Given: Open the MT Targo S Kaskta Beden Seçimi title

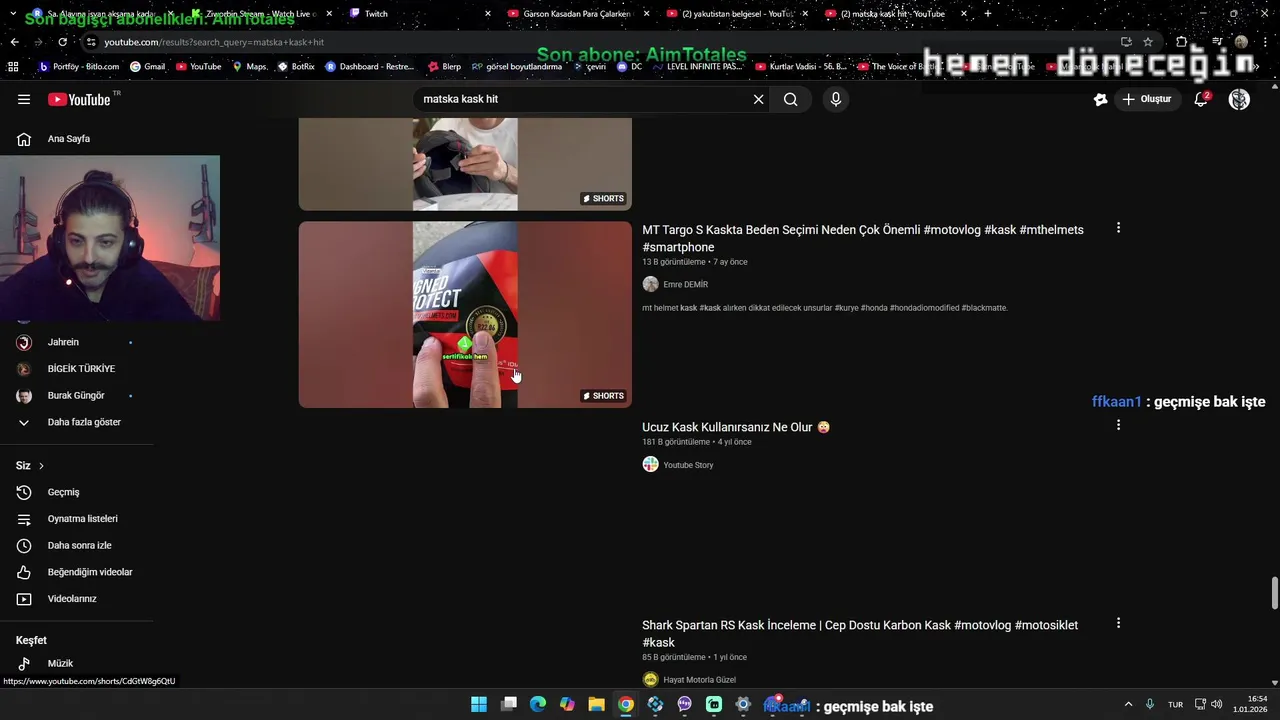Looking at the screenshot, I should click(x=862, y=238).
